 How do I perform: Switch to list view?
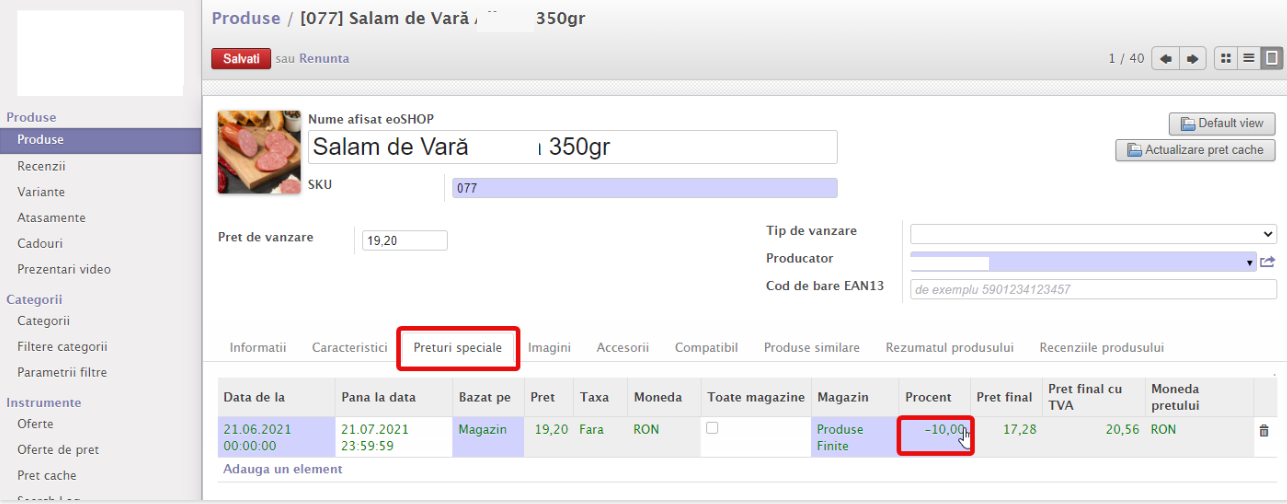(x=1248, y=59)
